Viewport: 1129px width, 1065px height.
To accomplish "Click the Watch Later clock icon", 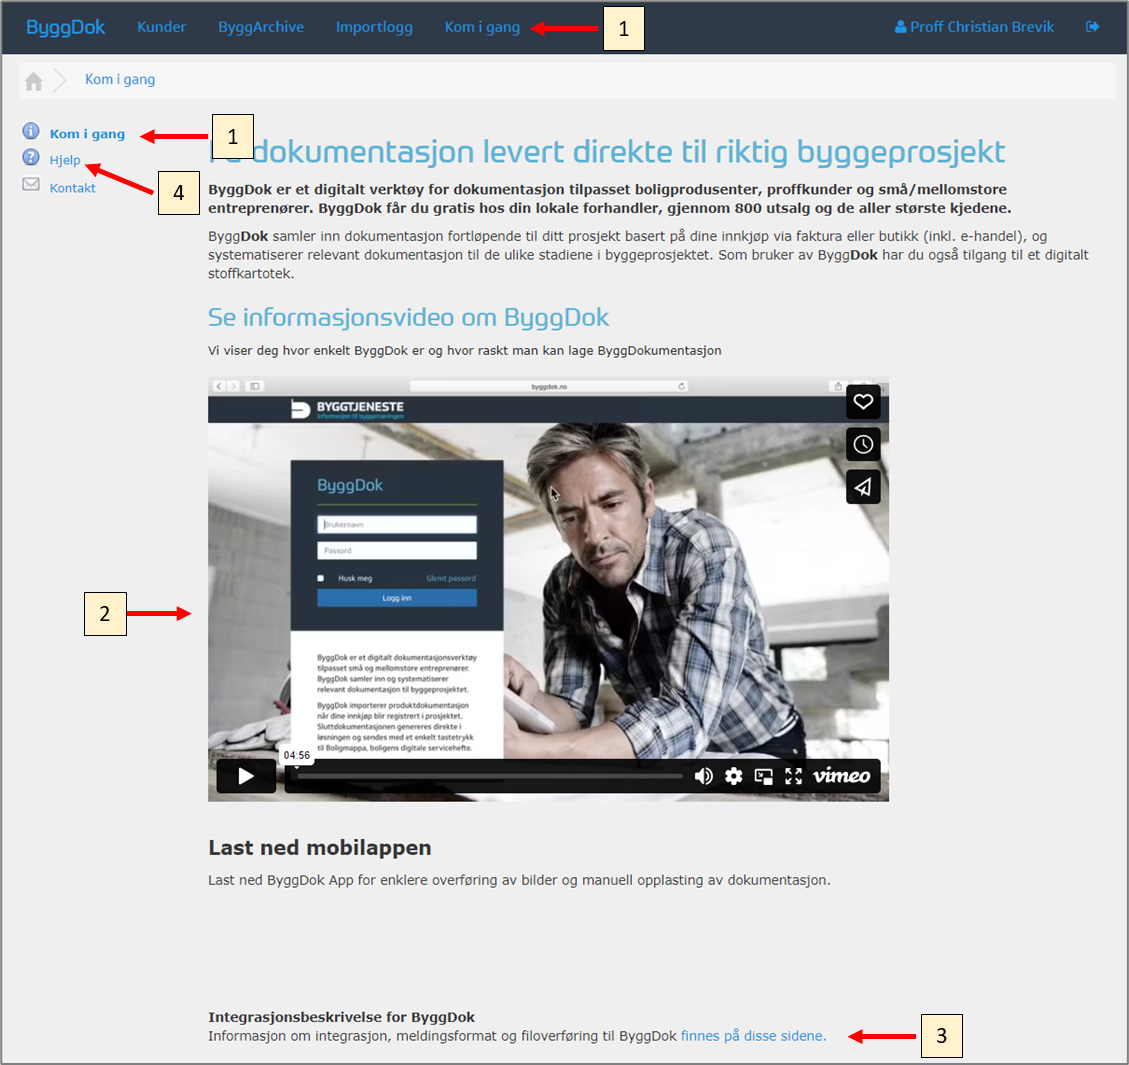I will click(863, 445).
